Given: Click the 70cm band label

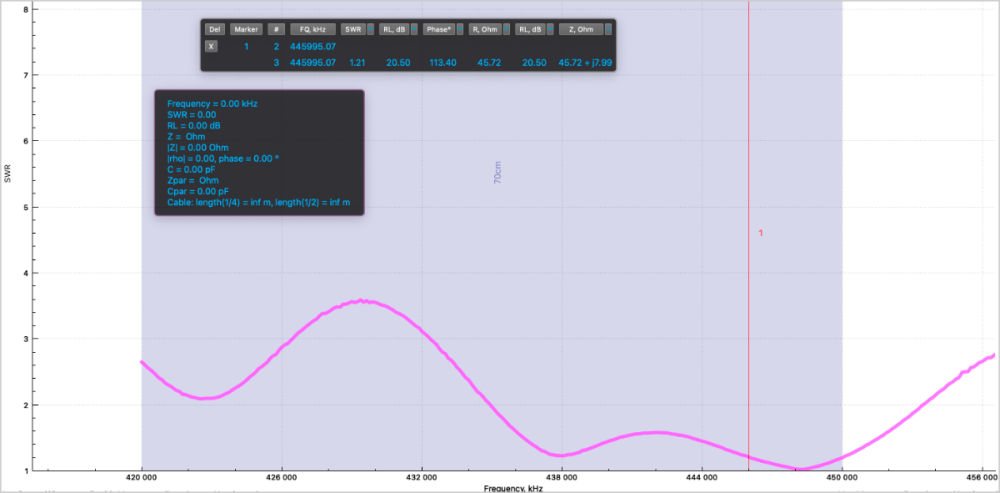Looking at the screenshot, I should 498,171.
